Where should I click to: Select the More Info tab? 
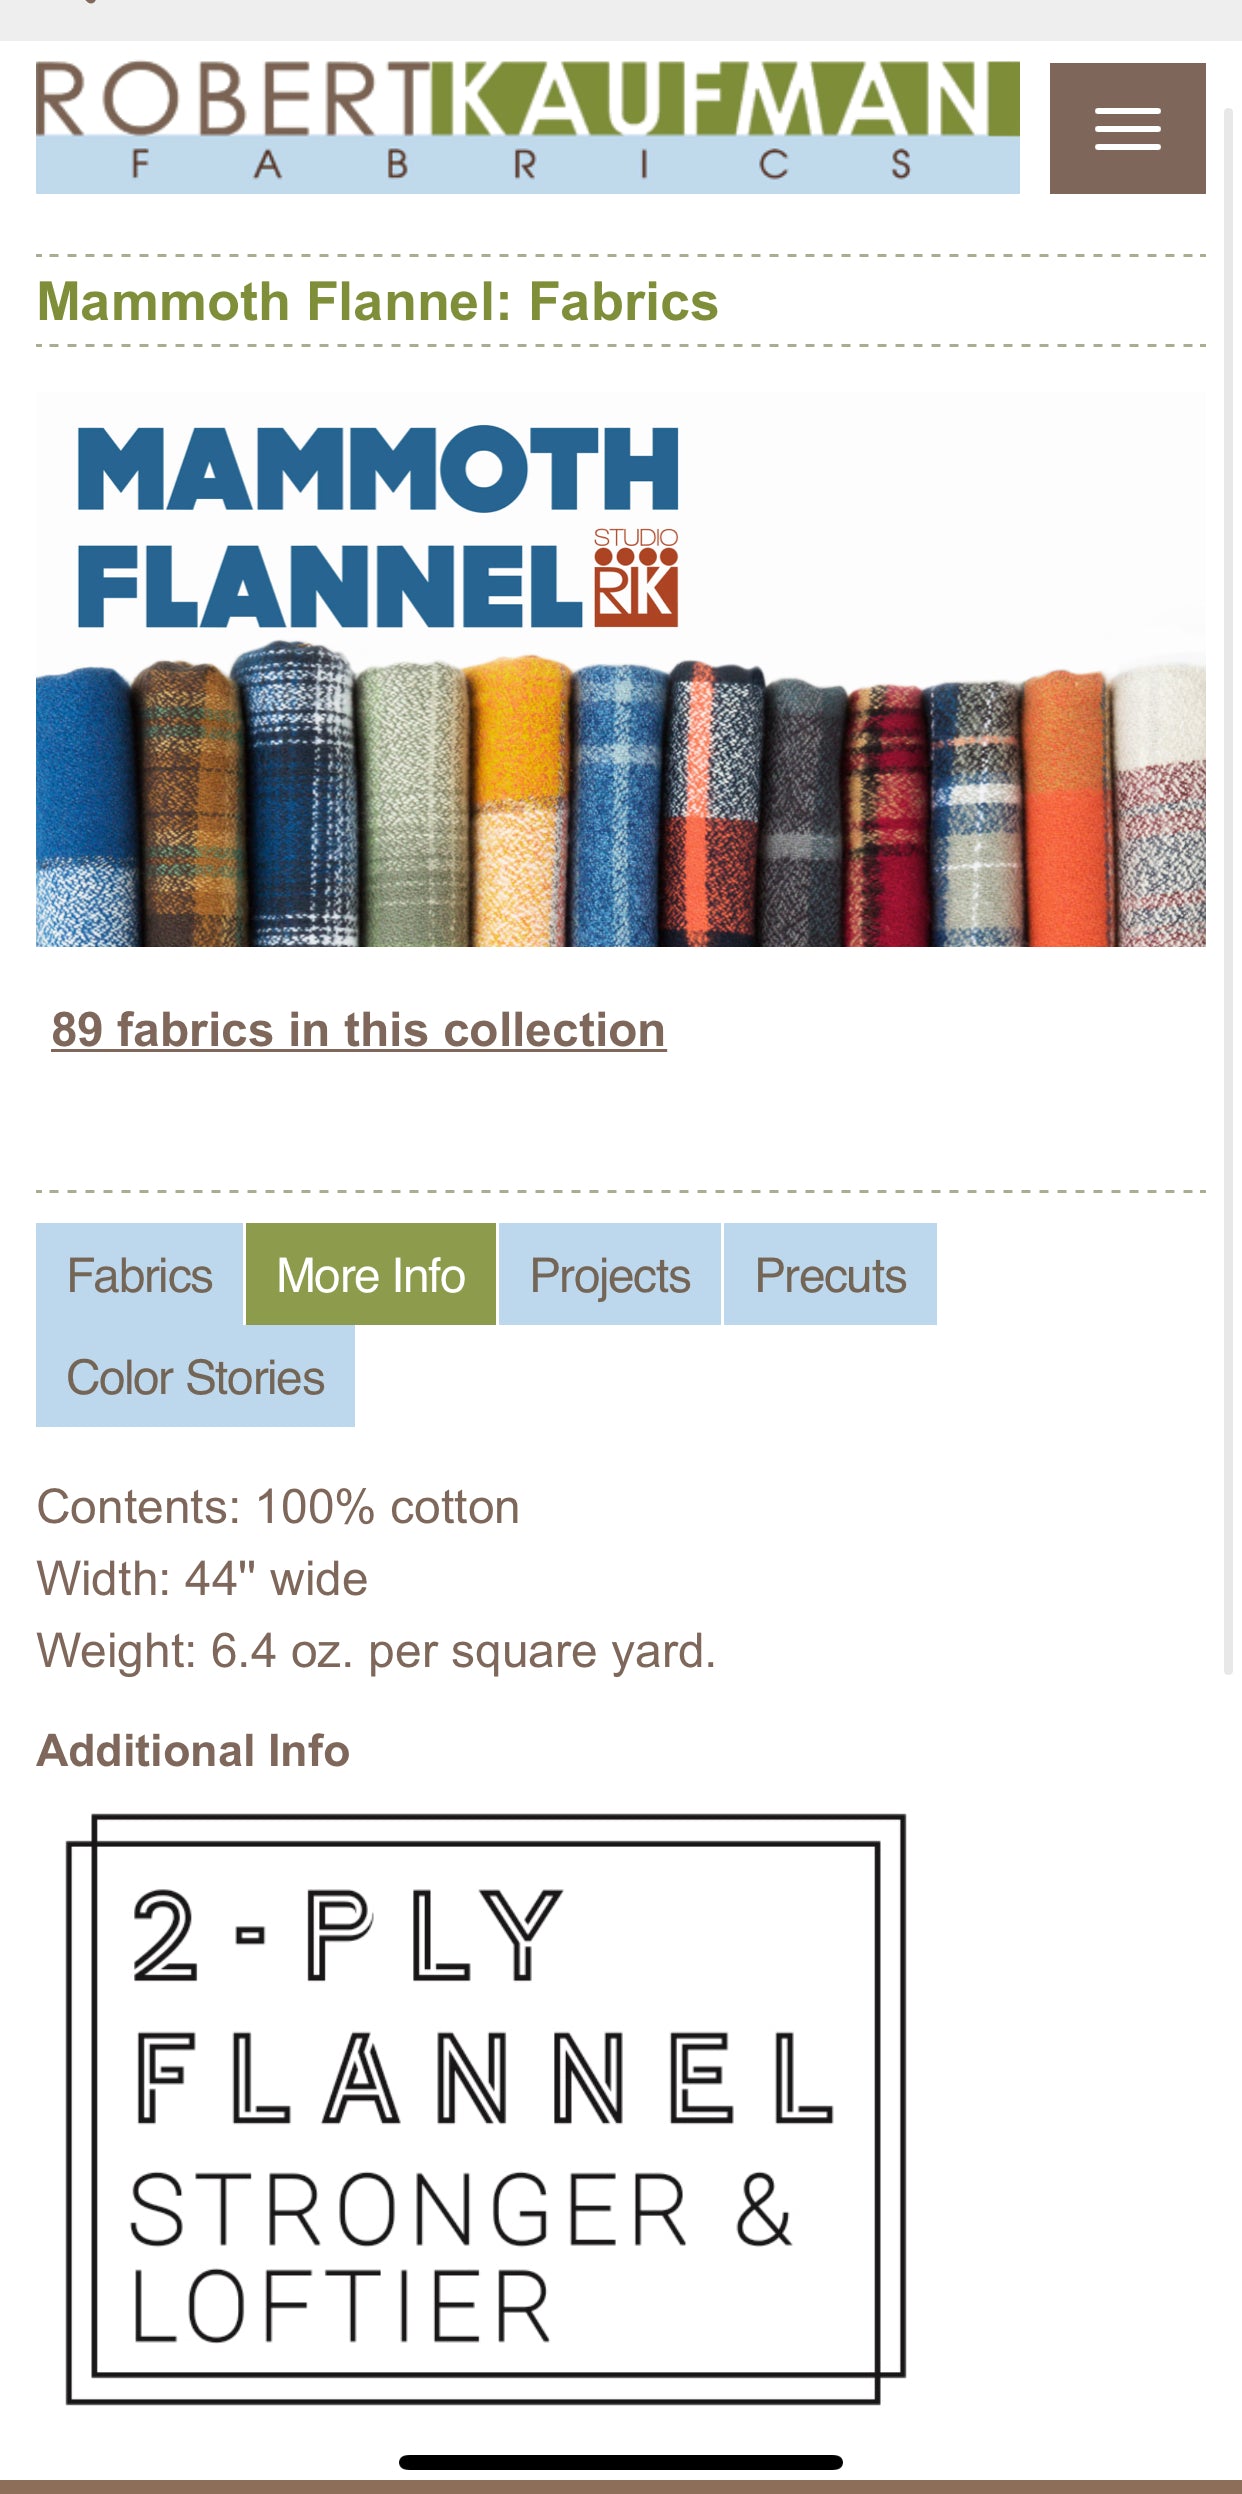click(371, 1275)
